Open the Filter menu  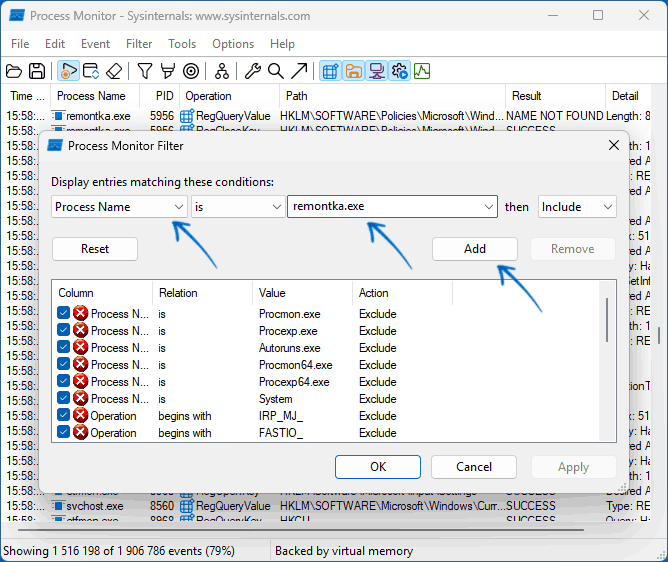coord(139,44)
